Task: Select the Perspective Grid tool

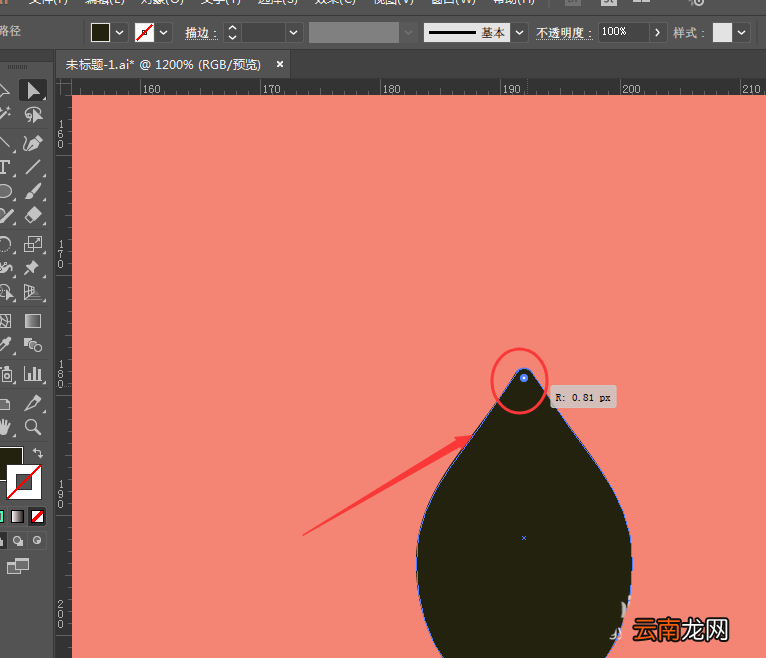Action: pyautogui.click(x=33, y=292)
